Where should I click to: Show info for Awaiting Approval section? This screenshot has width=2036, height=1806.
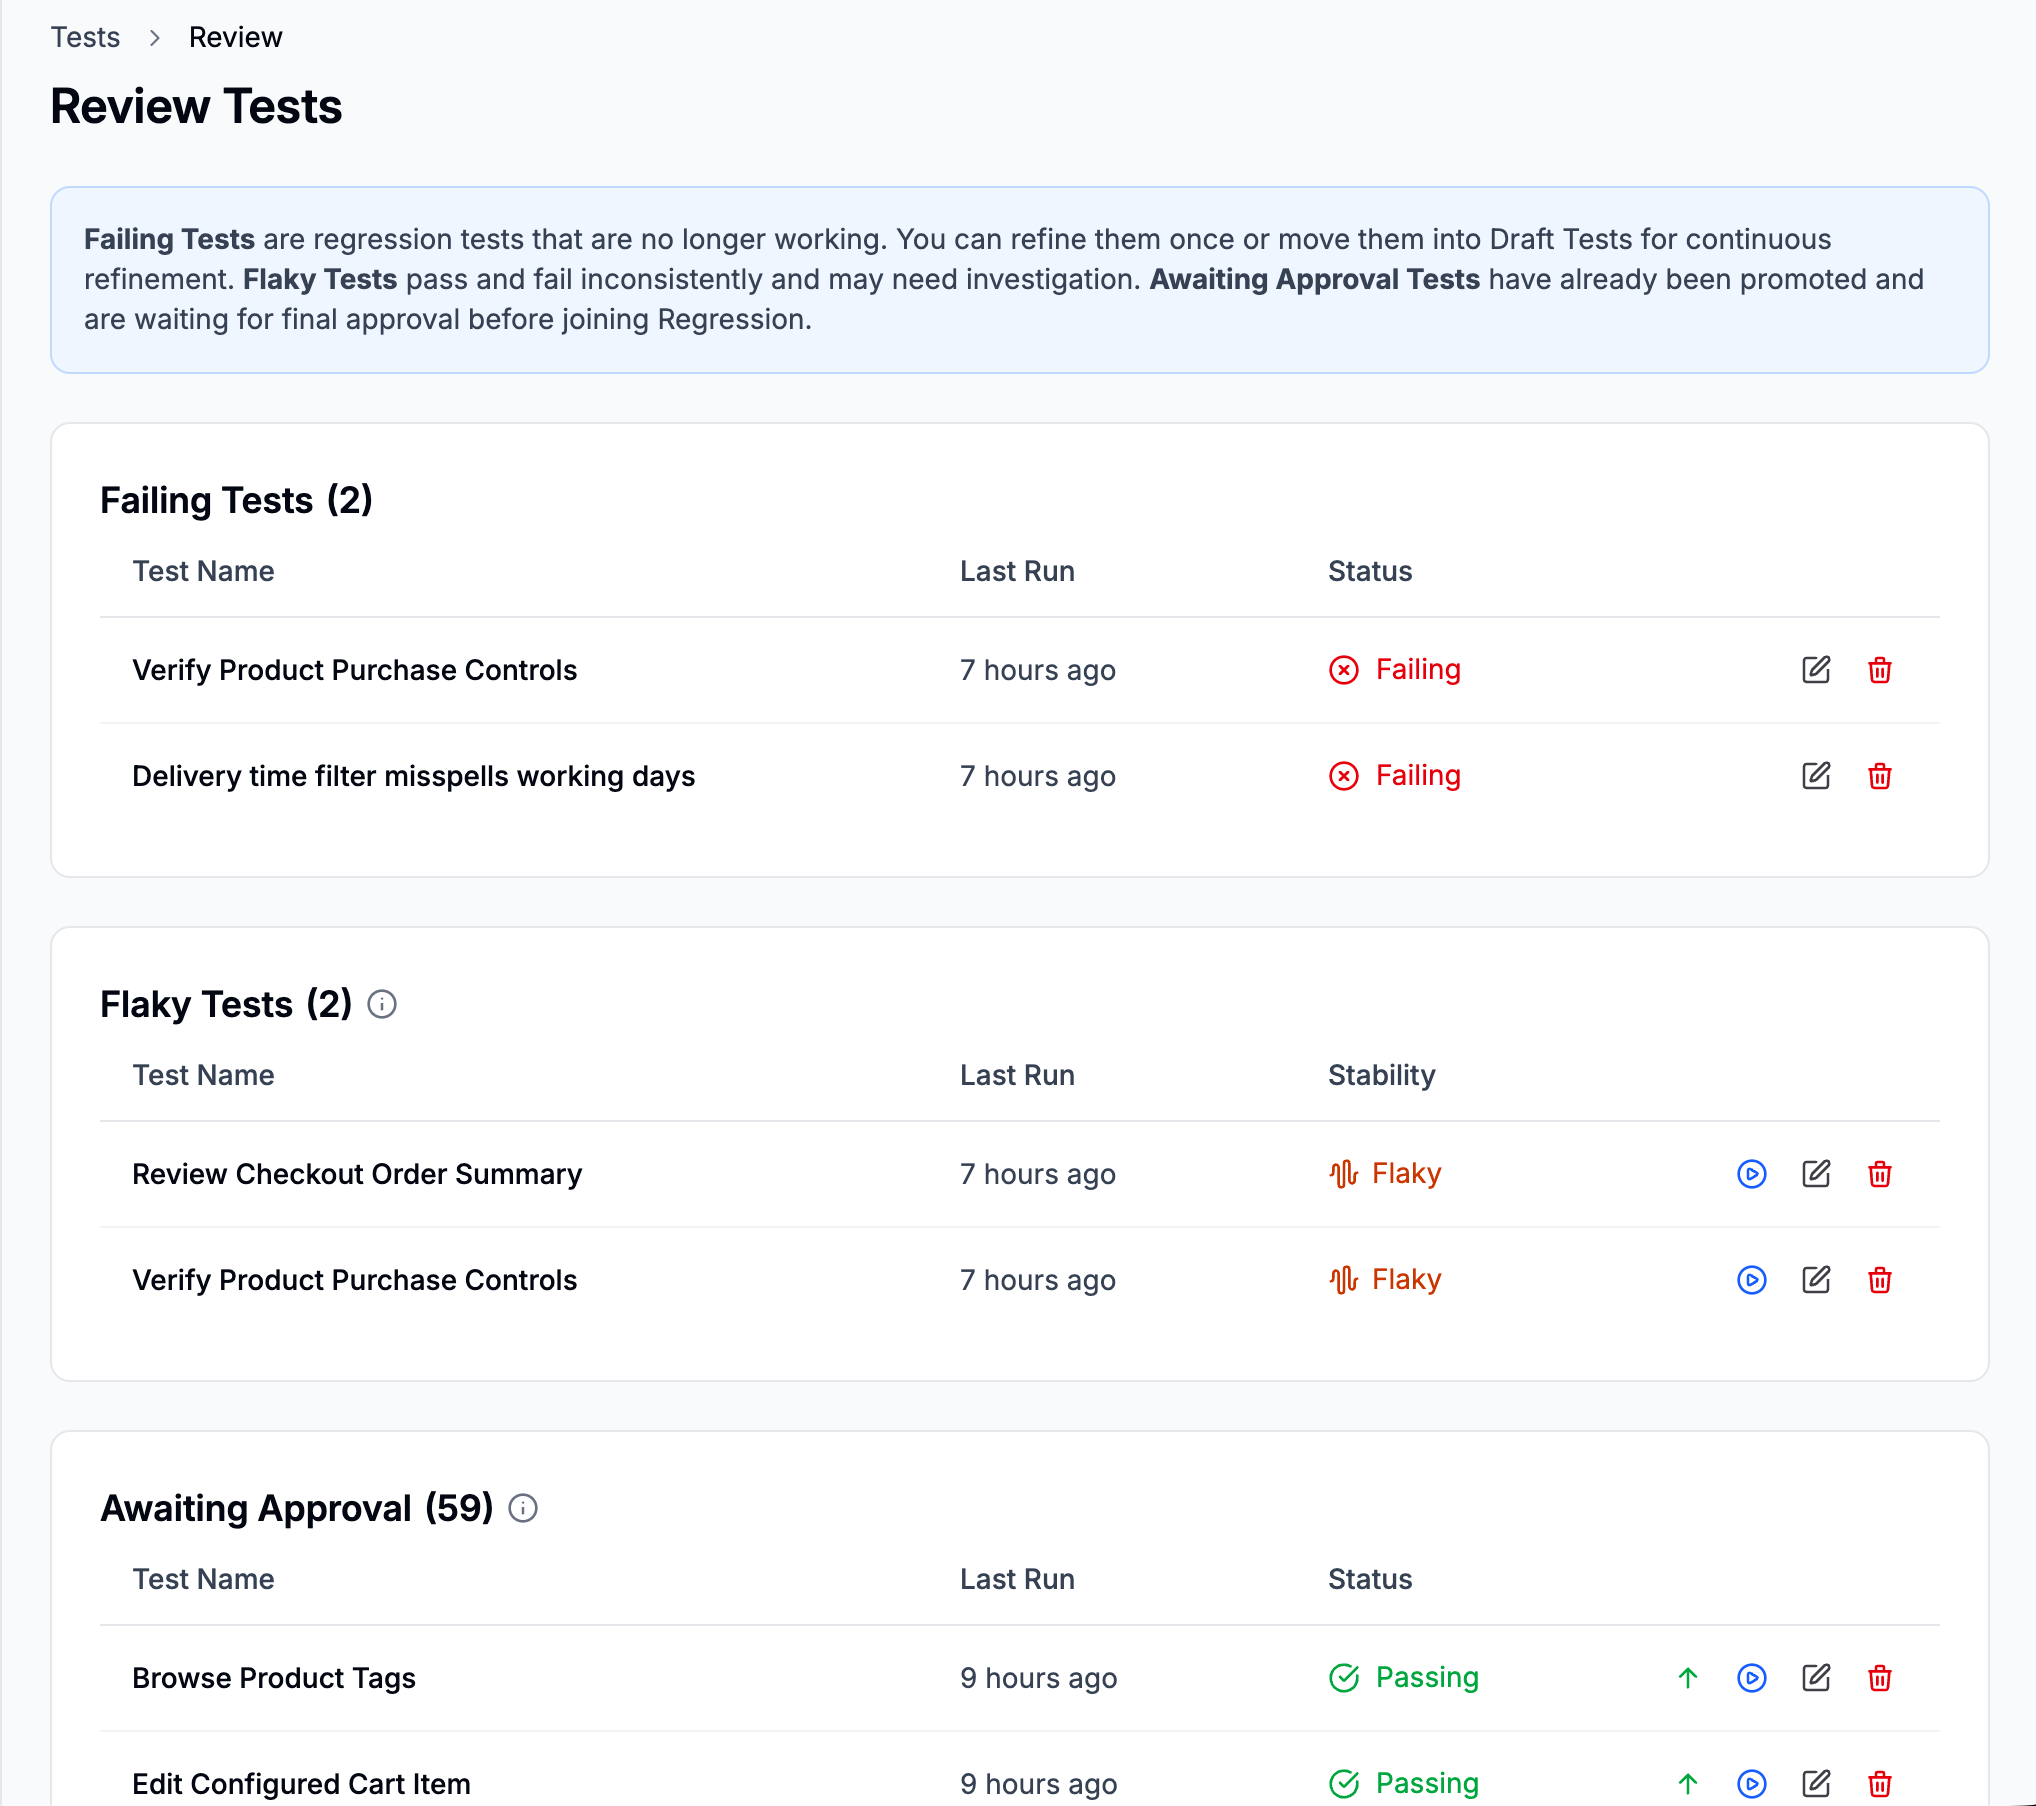click(x=523, y=1508)
